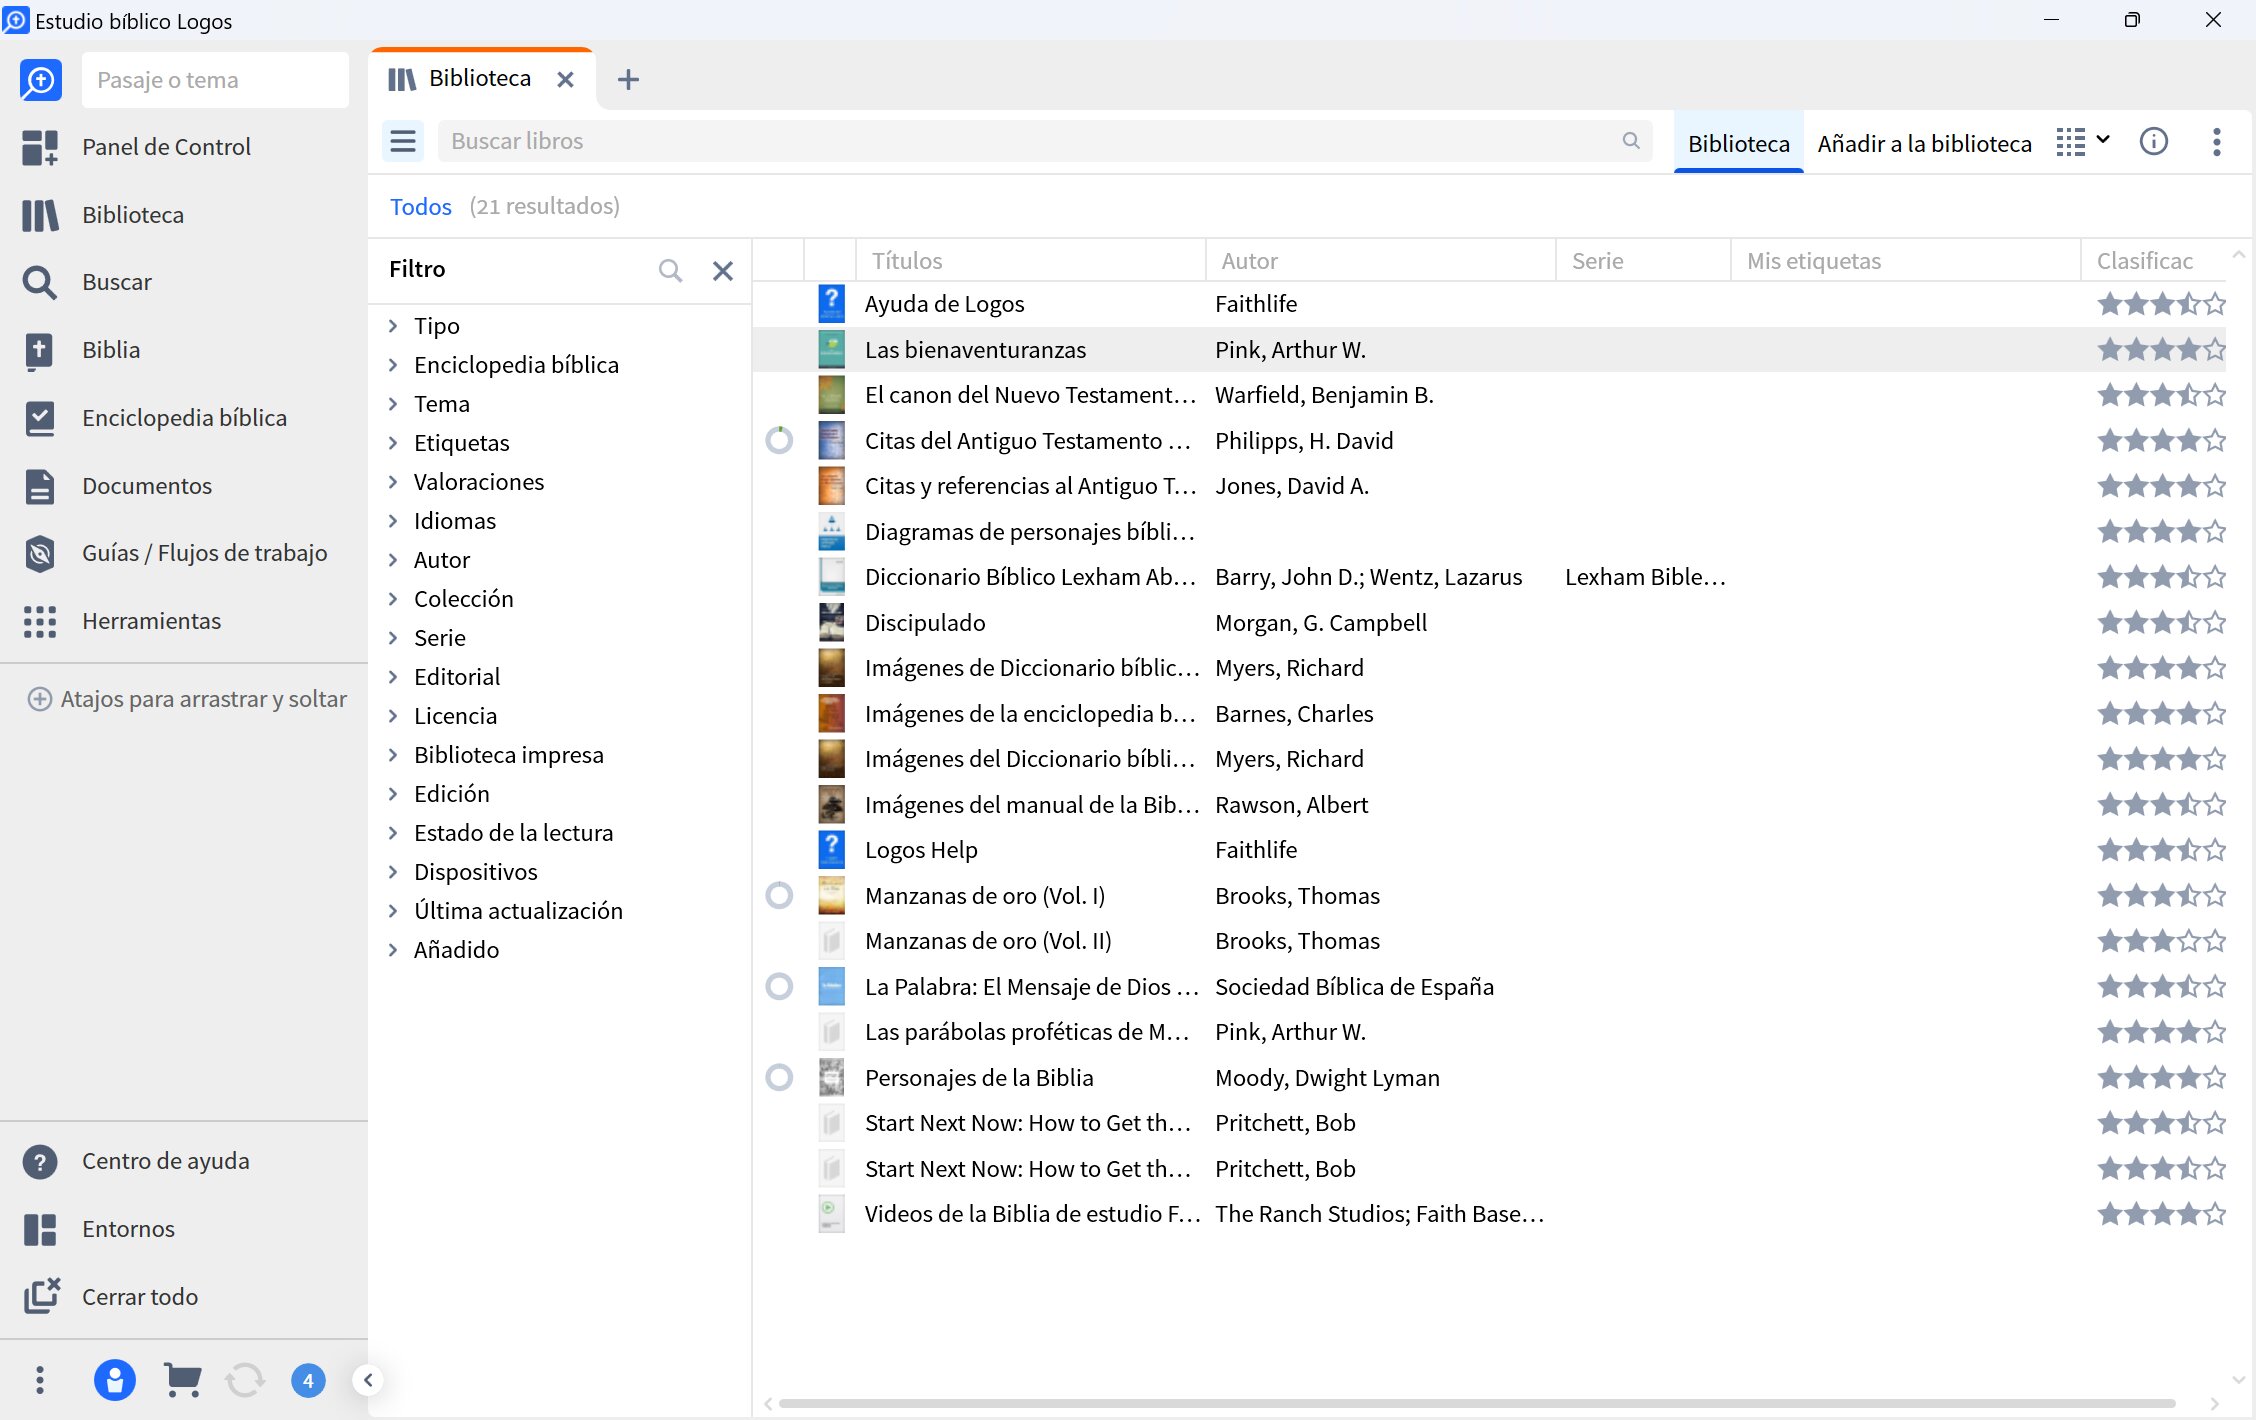The width and height of the screenshot is (2256, 1420).
Task: Open the Las bienaventuranzas book
Action: 975,350
